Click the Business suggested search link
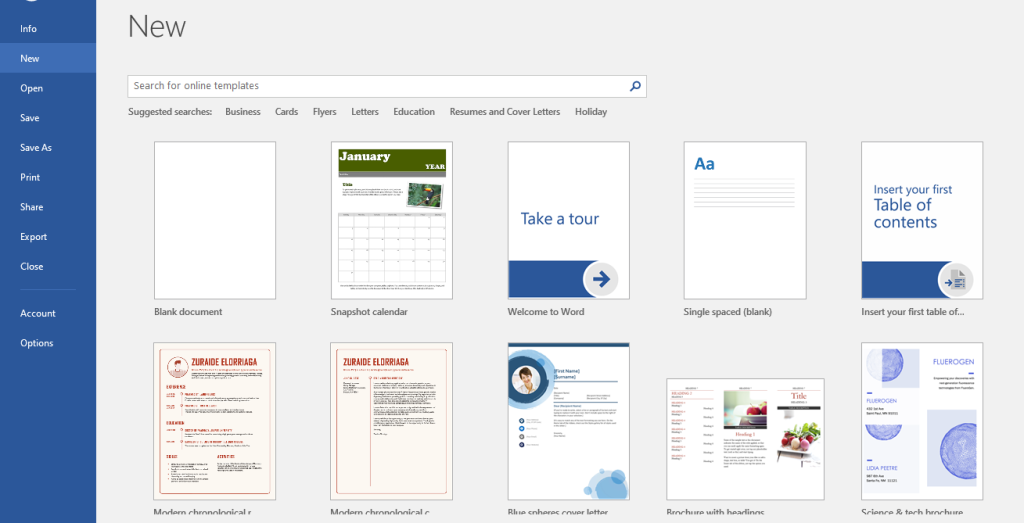The image size is (1024, 523). tap(243, 112)
